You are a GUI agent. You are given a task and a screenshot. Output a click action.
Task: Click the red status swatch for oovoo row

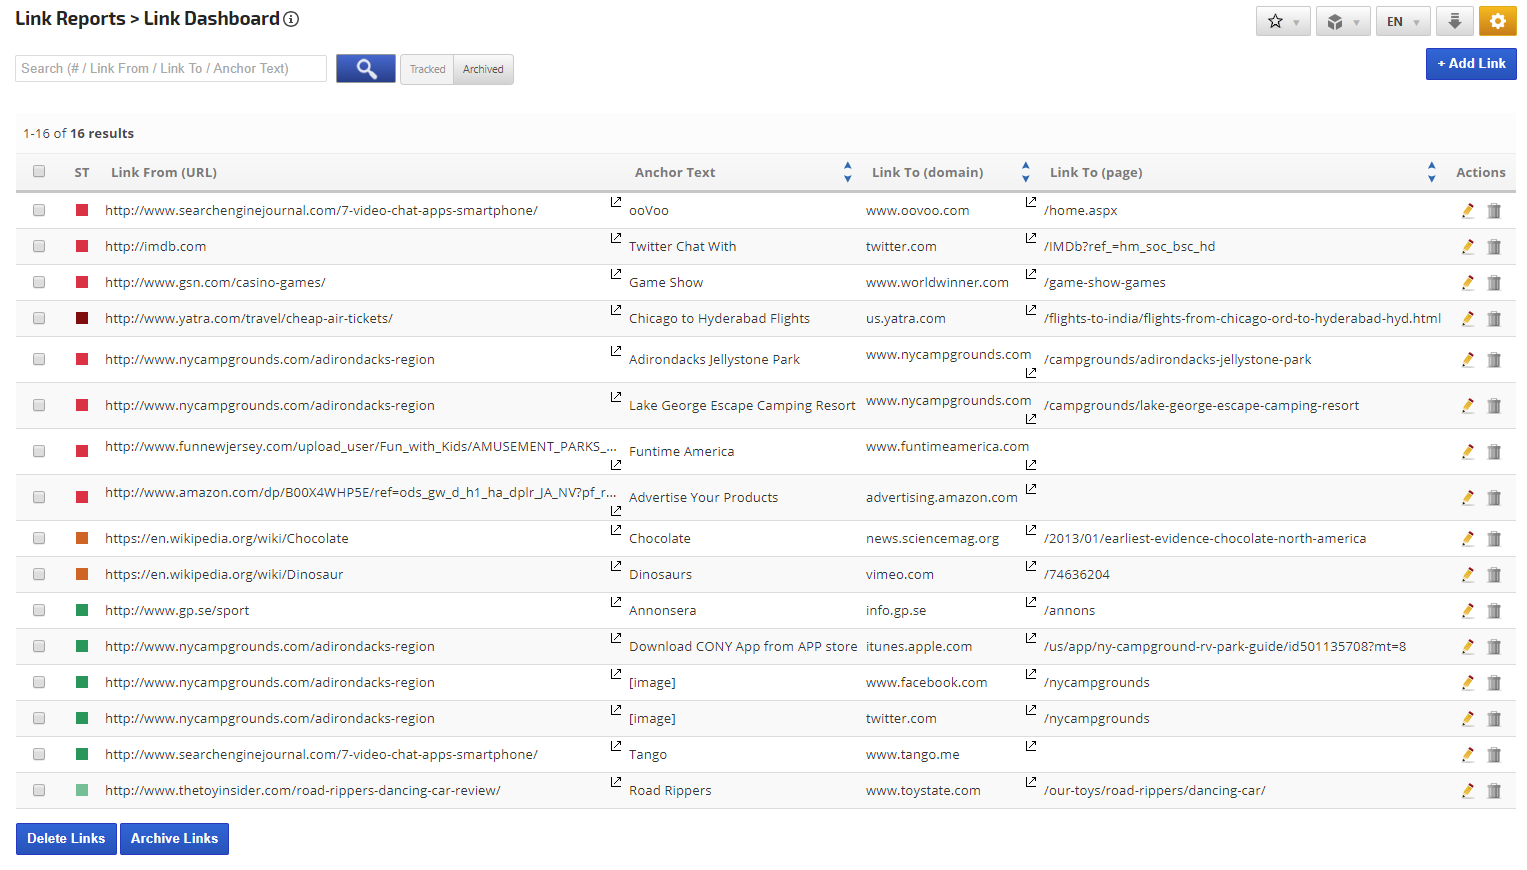click(82, 211)
